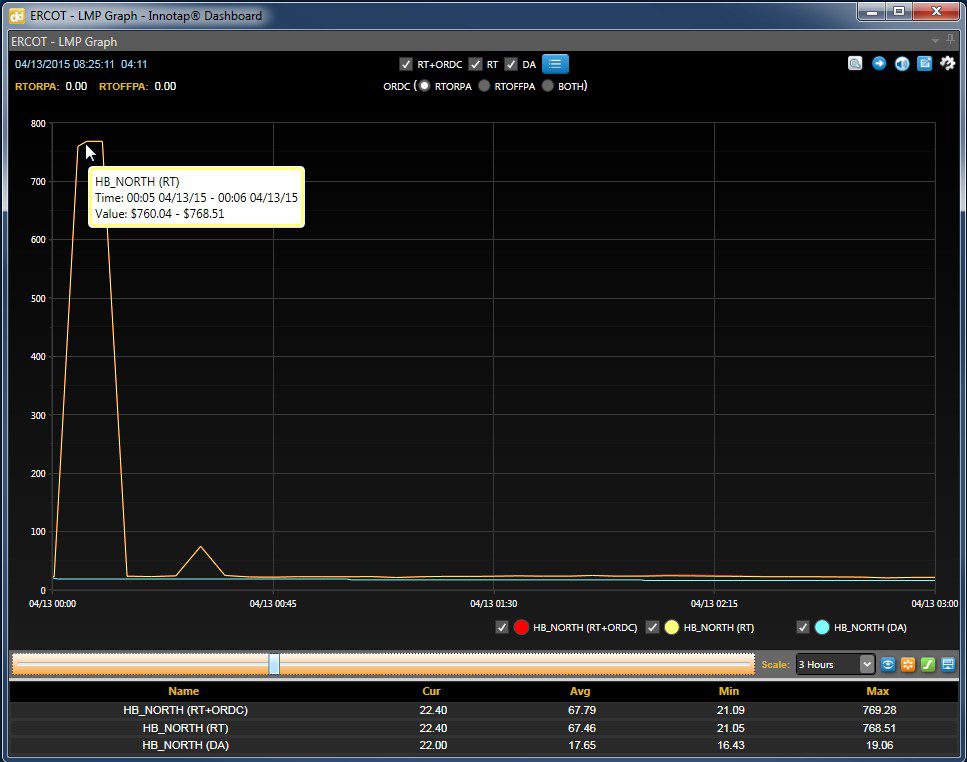Click the blue list view button
This screenshot has height=762, width=967.
[x=555, y=64]
